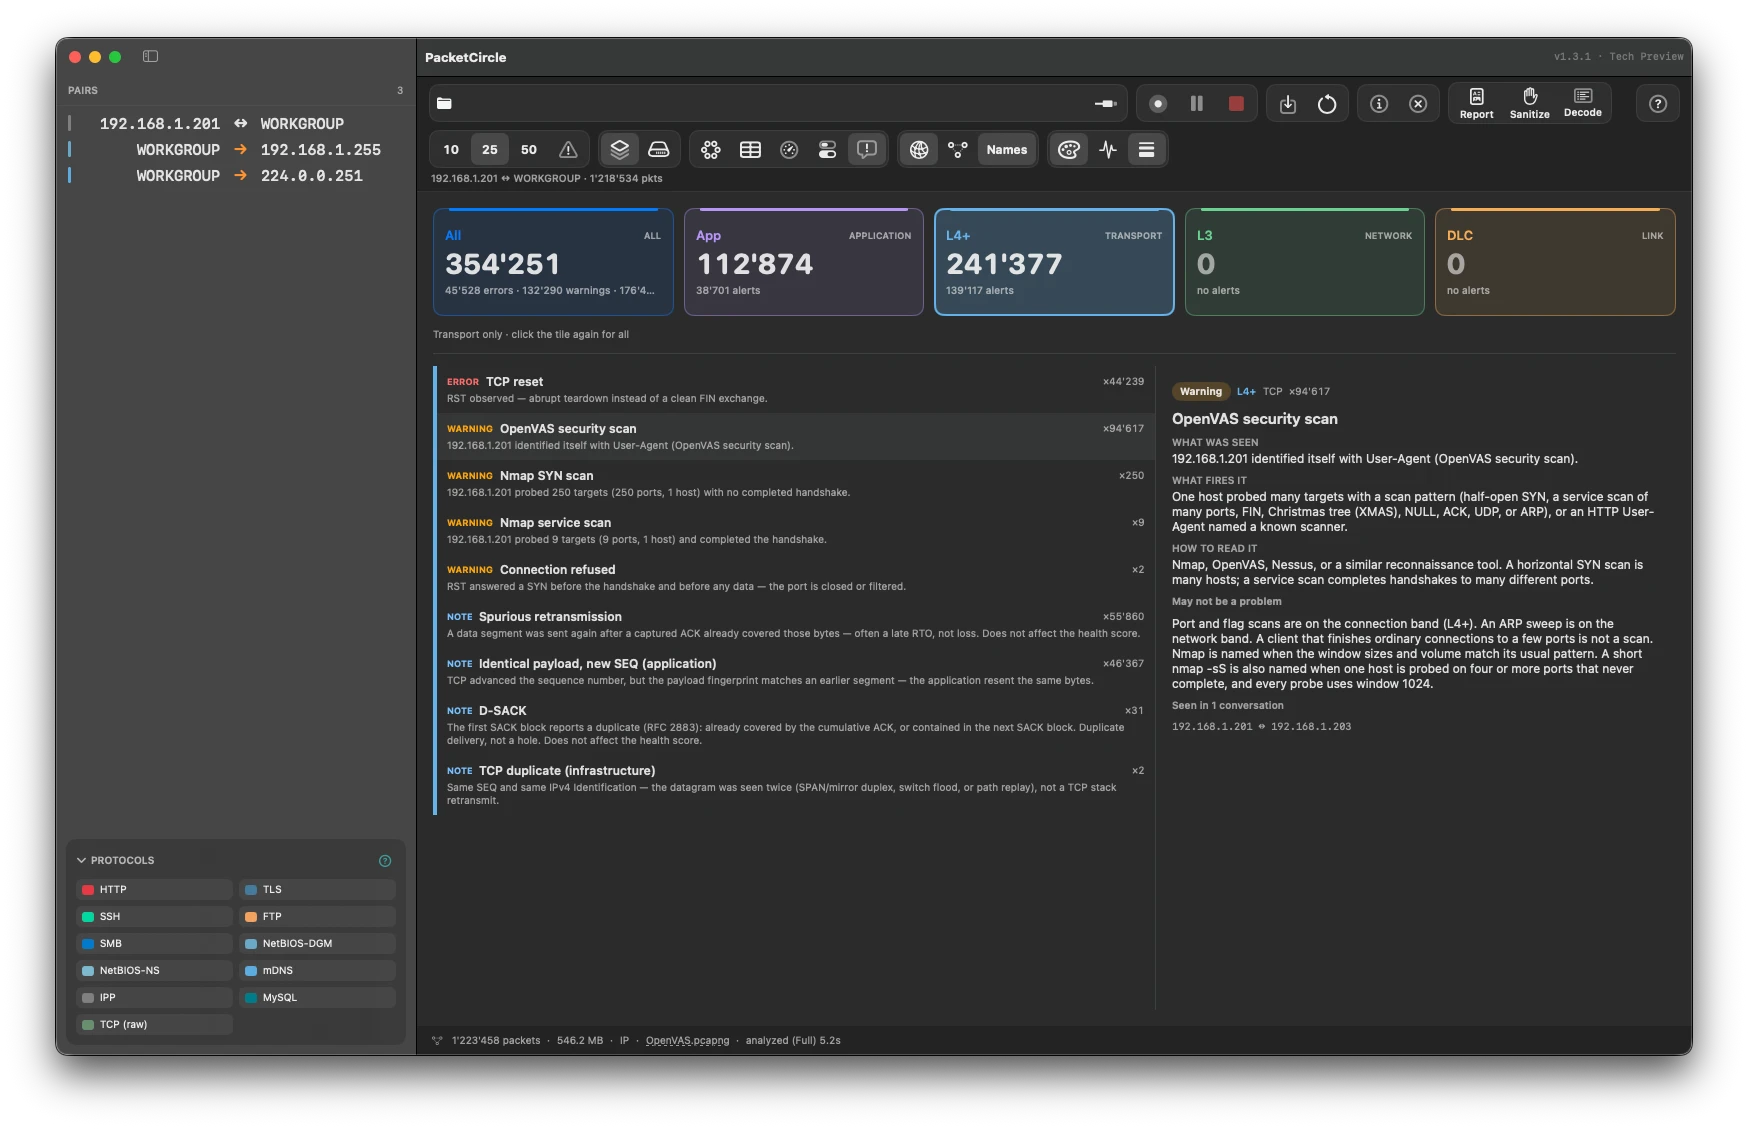
Task: Toggle the stacked layers view icon
Action: point(620,150)
